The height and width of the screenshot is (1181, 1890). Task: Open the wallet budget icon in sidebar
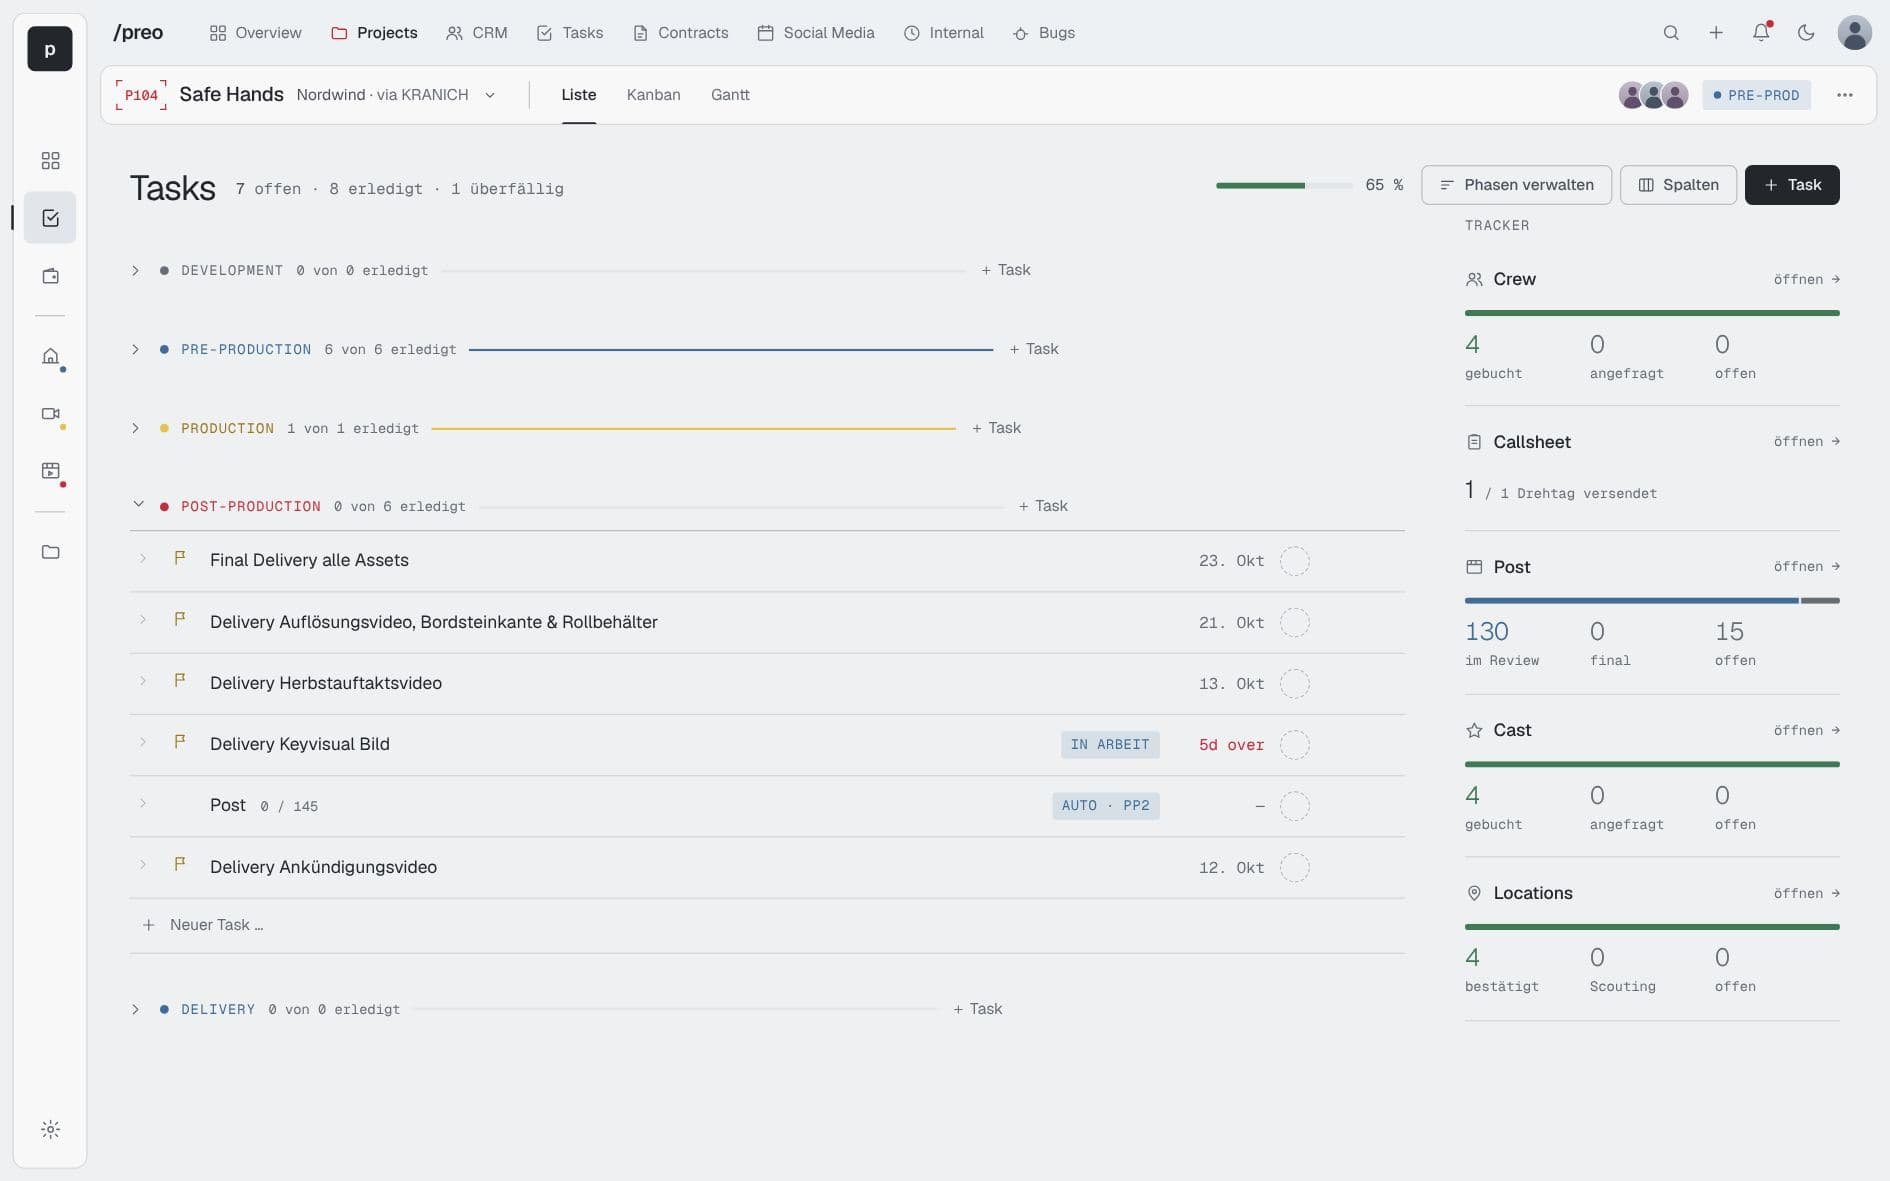50,276
